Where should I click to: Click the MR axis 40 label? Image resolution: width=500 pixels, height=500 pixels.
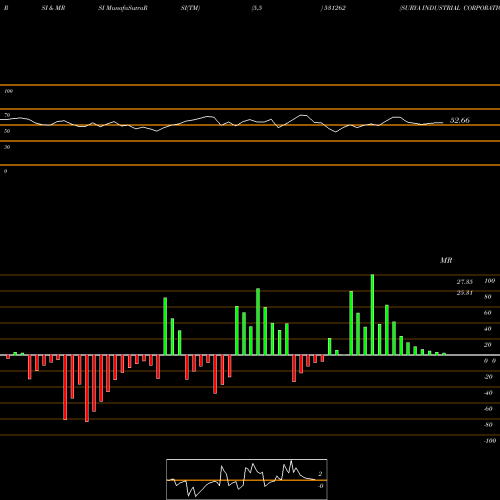coord(488,329)
